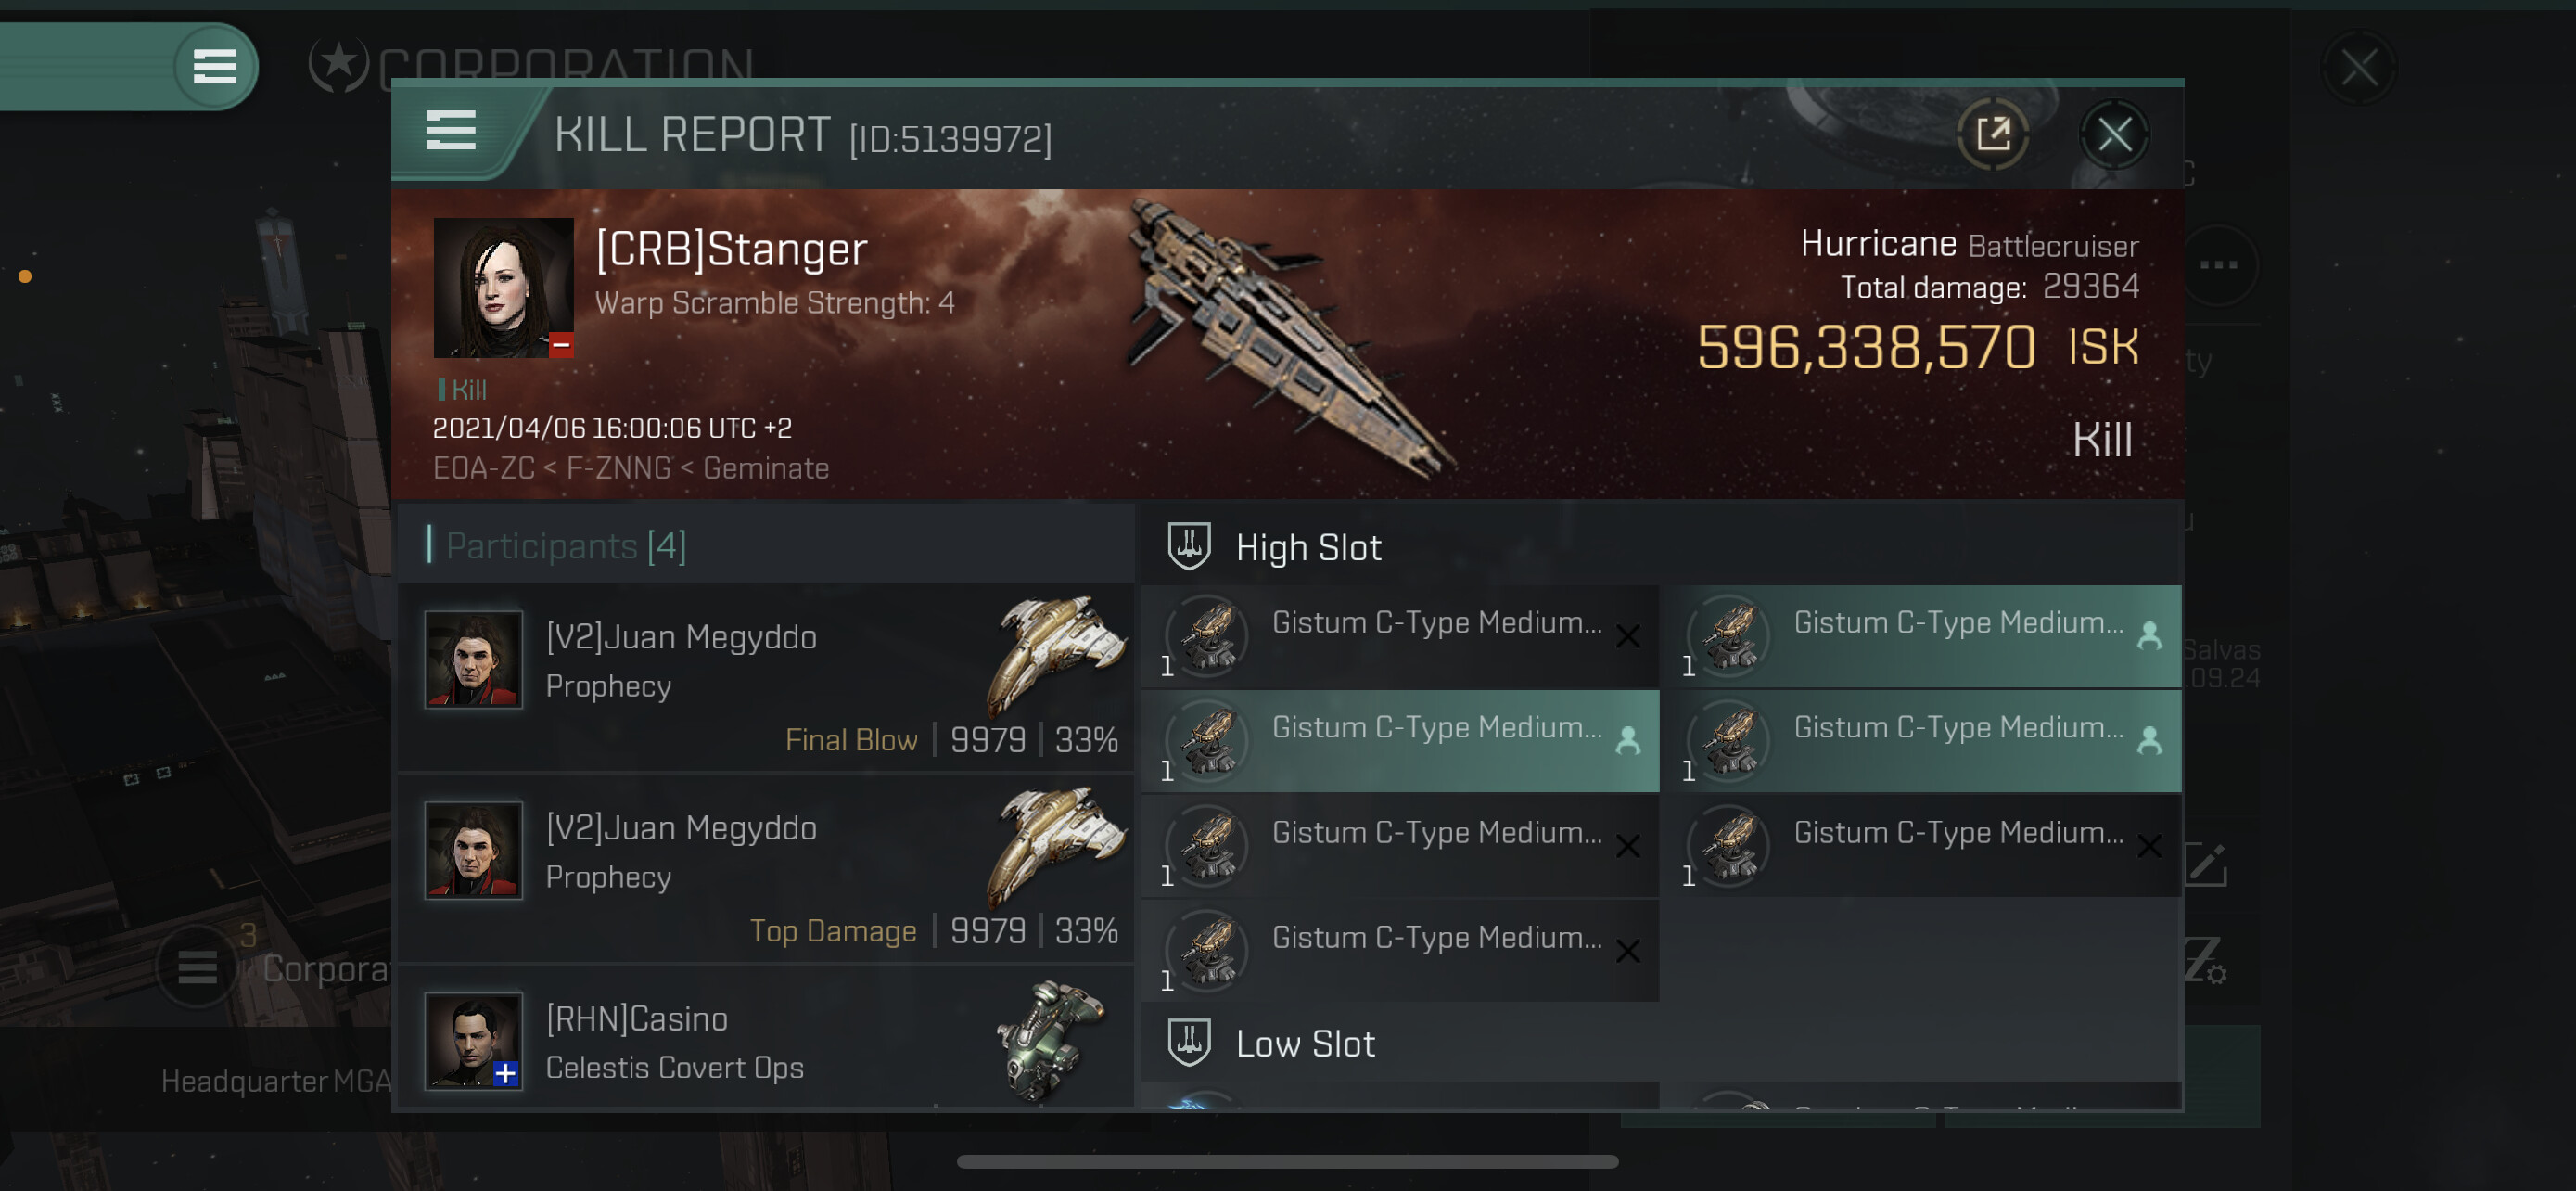Open the main menu at top left

tap(214, 67)
